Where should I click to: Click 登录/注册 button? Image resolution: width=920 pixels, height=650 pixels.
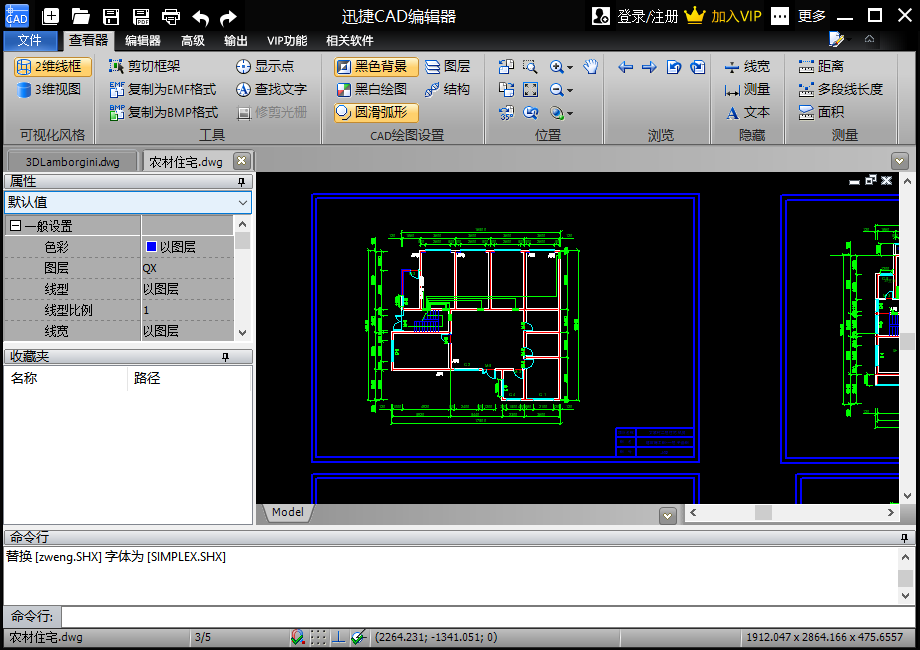pos(635,16)
